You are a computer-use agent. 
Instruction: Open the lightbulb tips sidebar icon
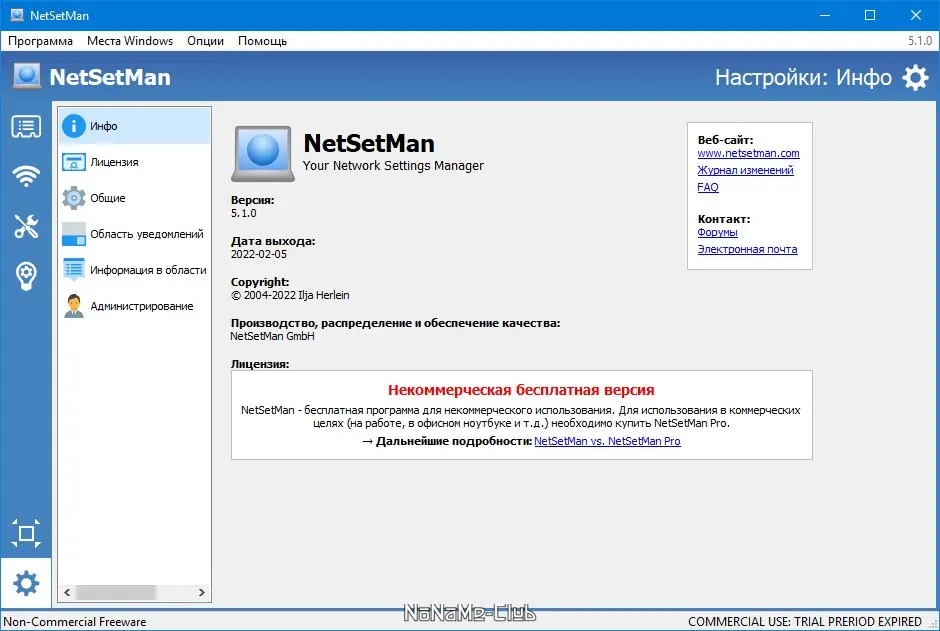26,276
